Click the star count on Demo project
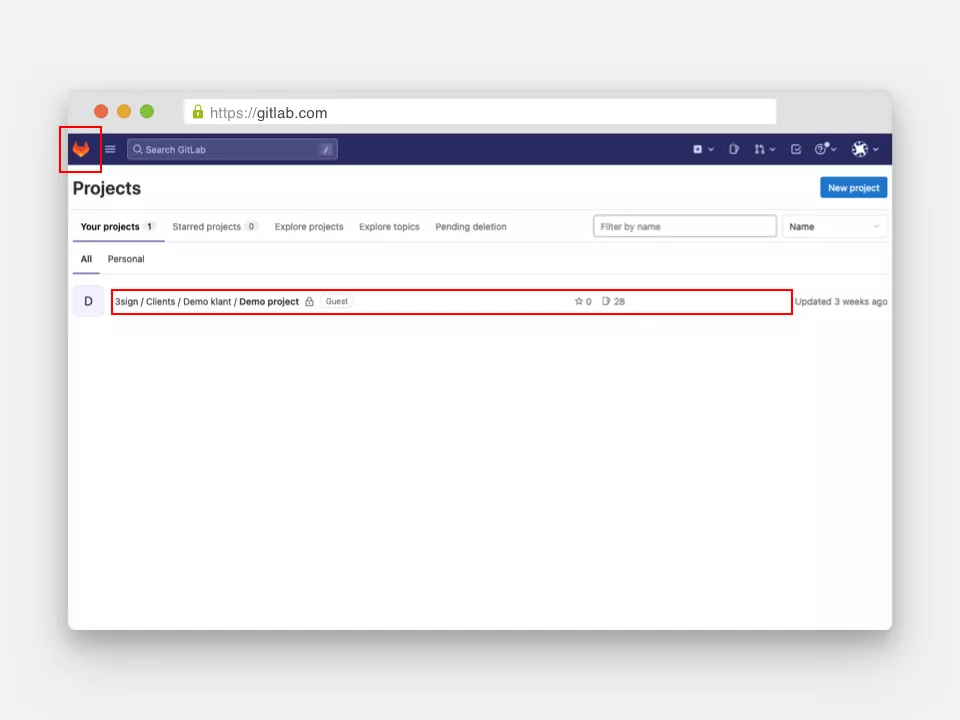The image size is (960, 720). pyautogui.click(x=583, y=301)
